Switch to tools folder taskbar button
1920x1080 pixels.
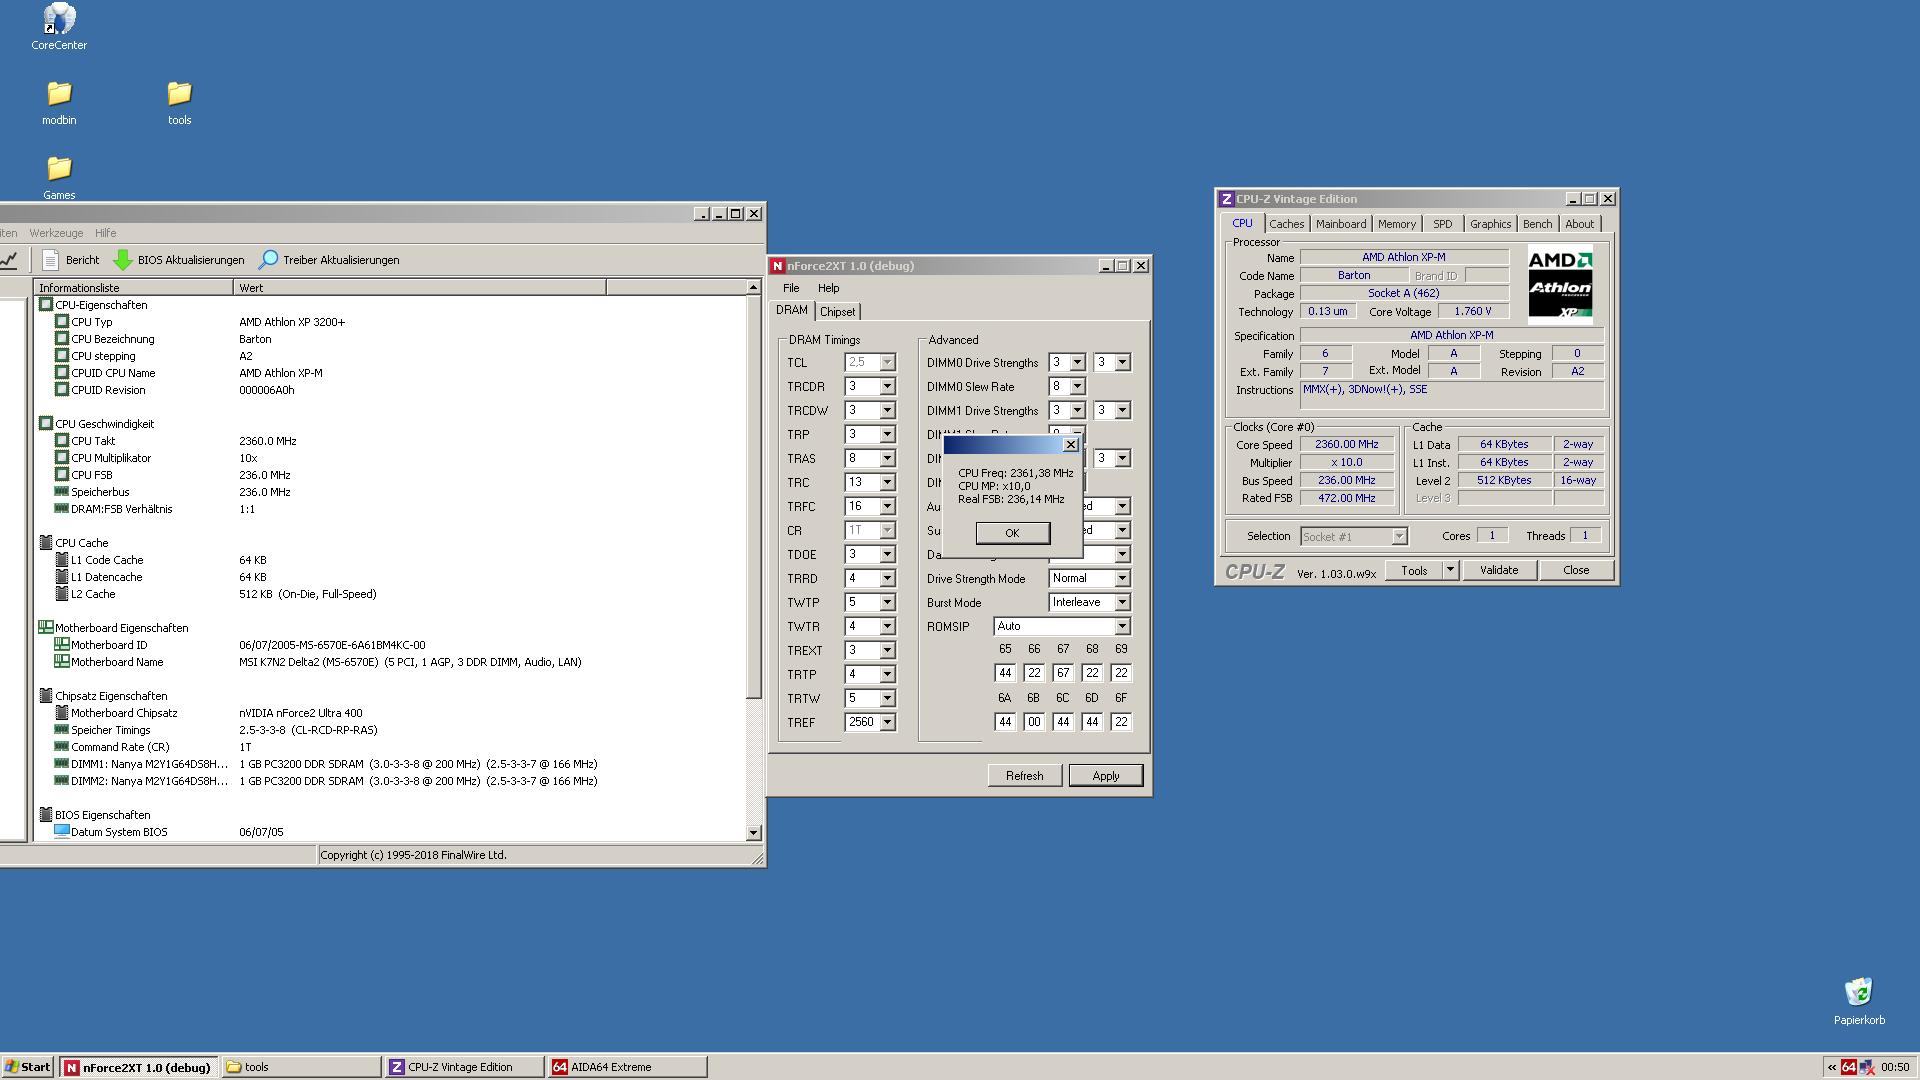(x=301, y=1067)
